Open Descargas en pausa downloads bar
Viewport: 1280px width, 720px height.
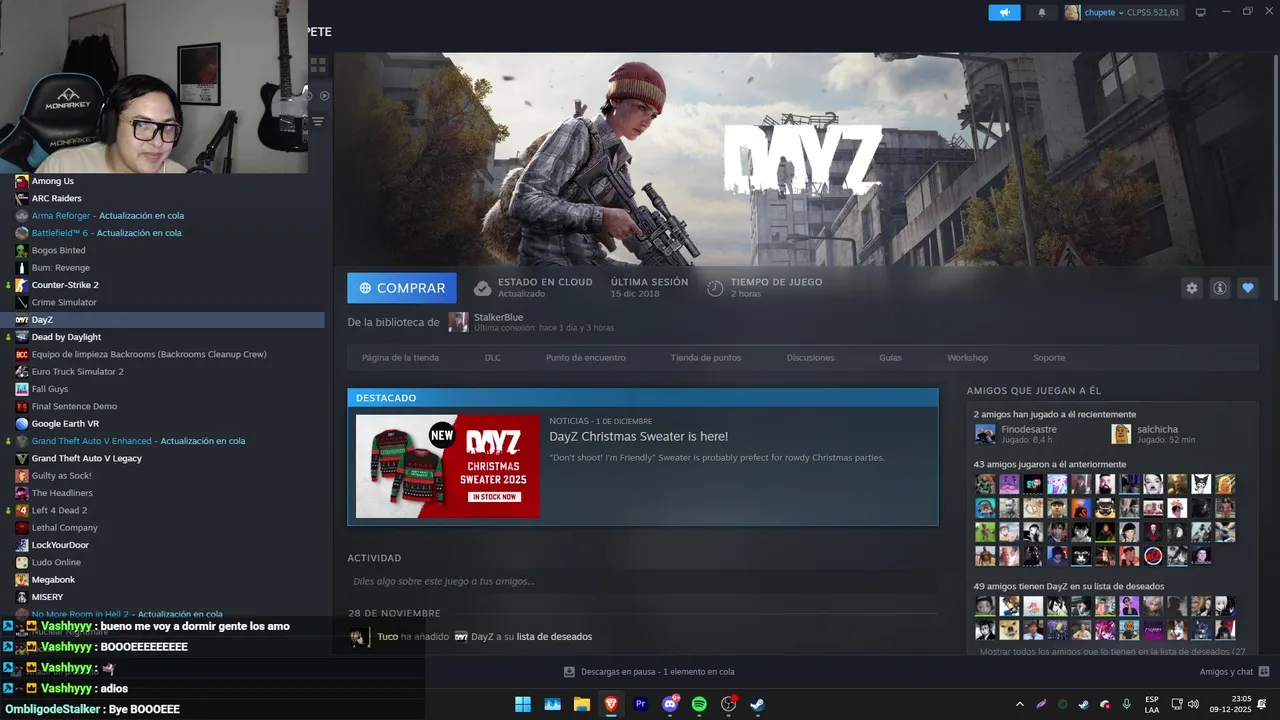(x=649, y=672)
